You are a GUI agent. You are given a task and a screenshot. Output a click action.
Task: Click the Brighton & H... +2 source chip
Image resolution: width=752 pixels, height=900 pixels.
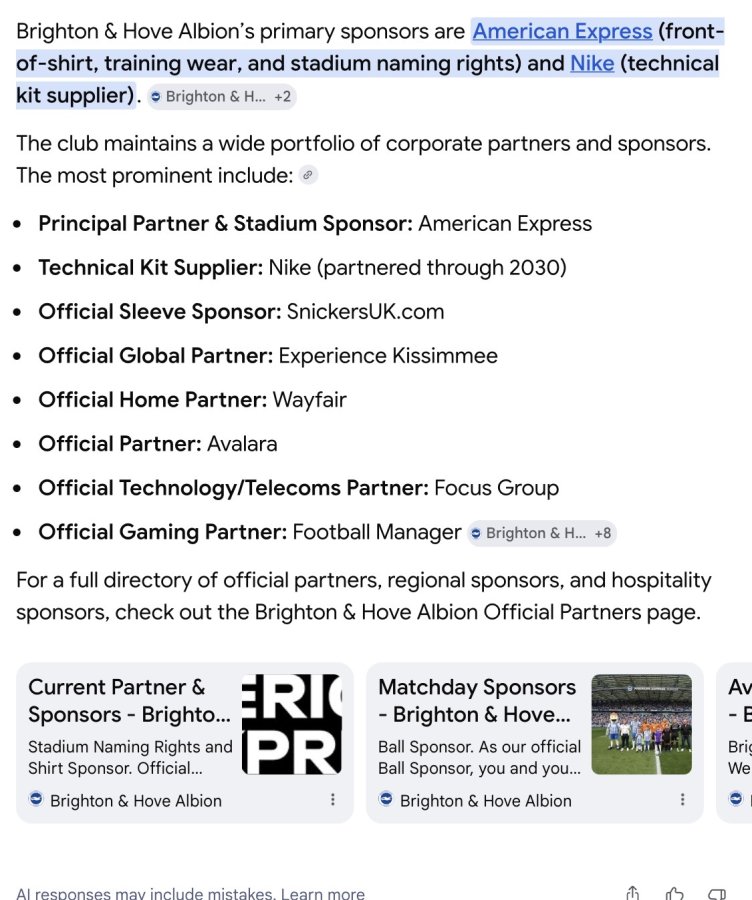click(222, 96)
